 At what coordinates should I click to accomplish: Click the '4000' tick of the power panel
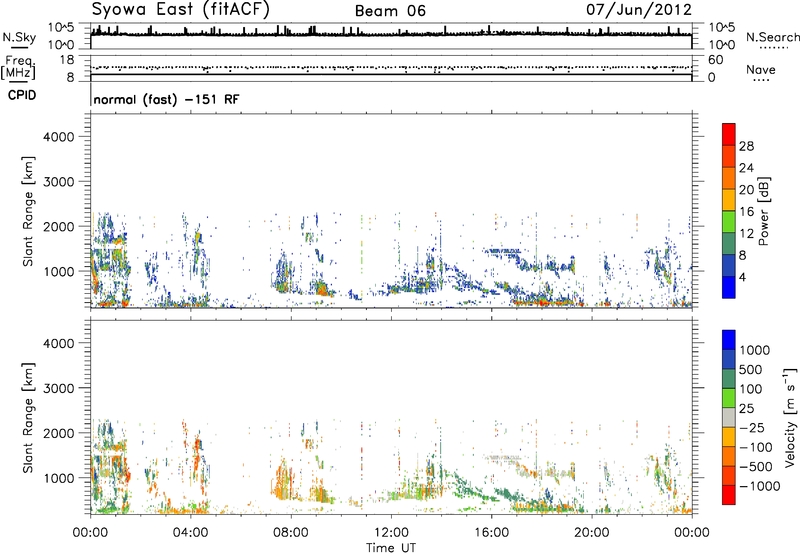[x=58, y=137]
